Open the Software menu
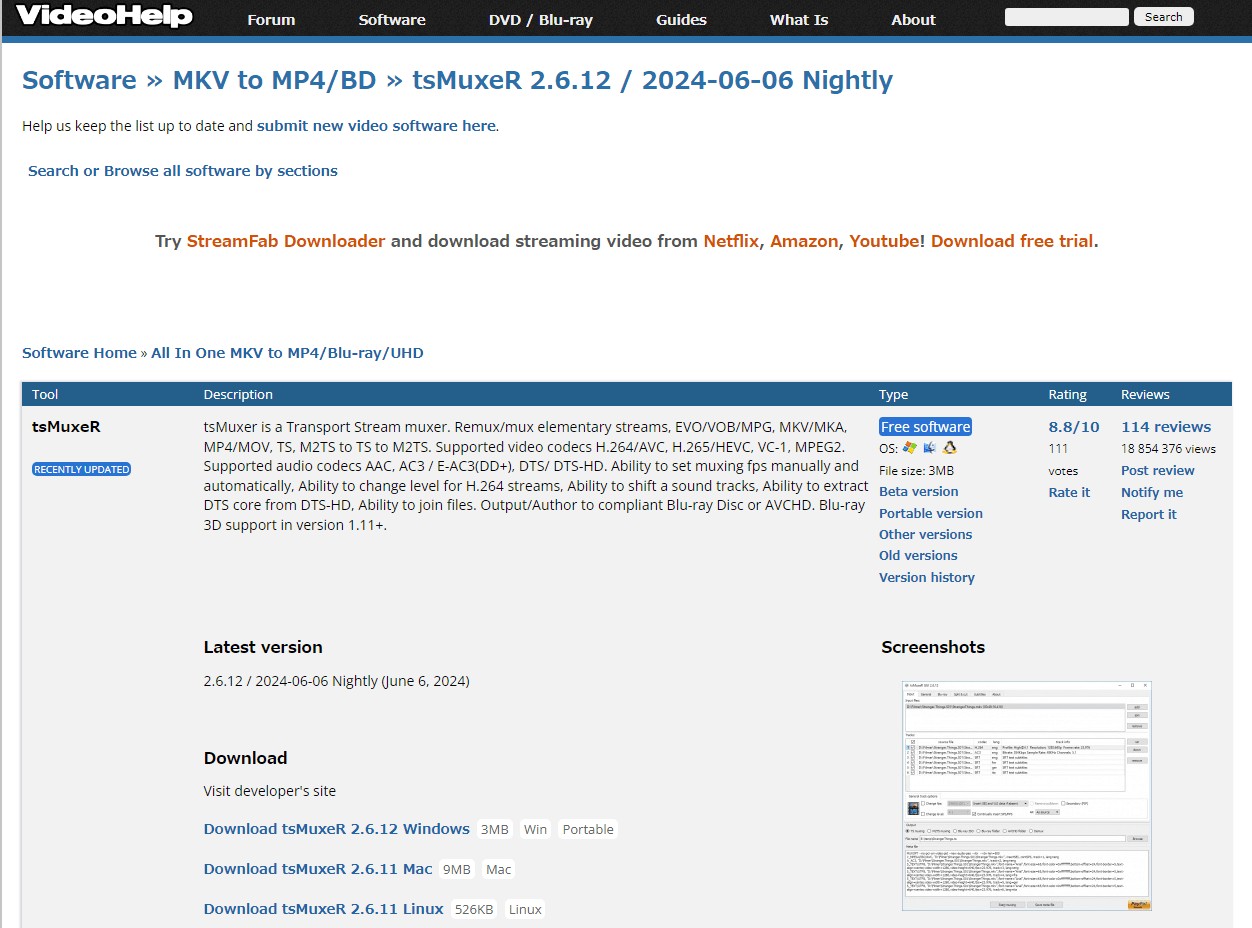The height and width of the screenshot is (928, 1252). click(x=392, y=20)
